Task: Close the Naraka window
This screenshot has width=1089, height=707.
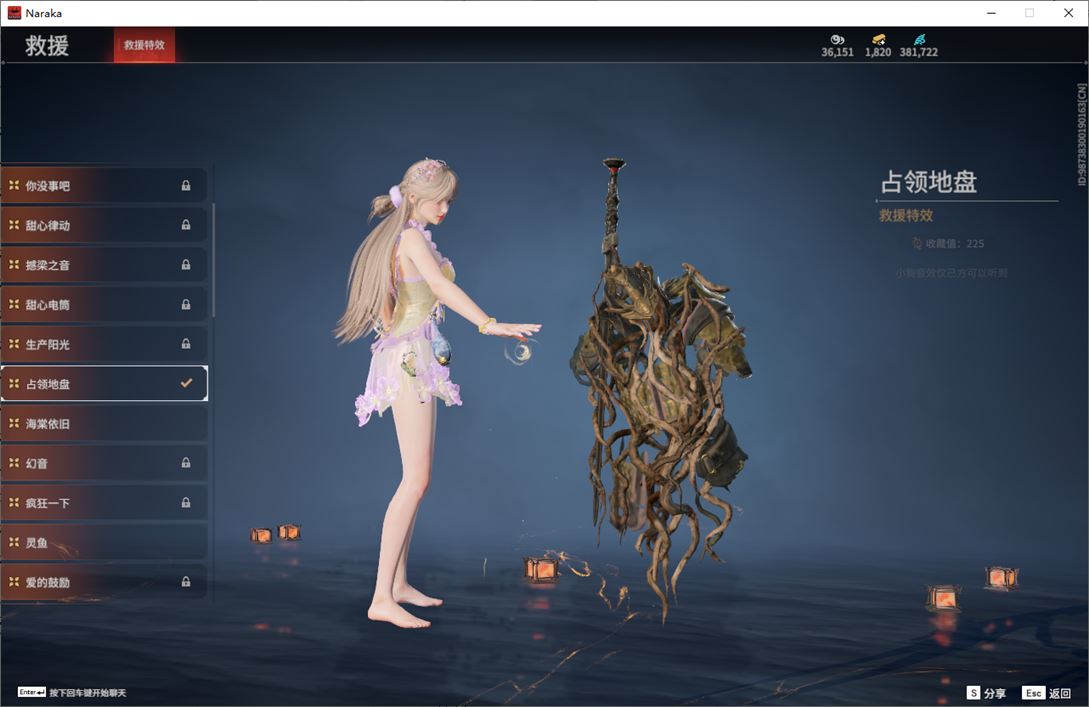Action: 1068,13
